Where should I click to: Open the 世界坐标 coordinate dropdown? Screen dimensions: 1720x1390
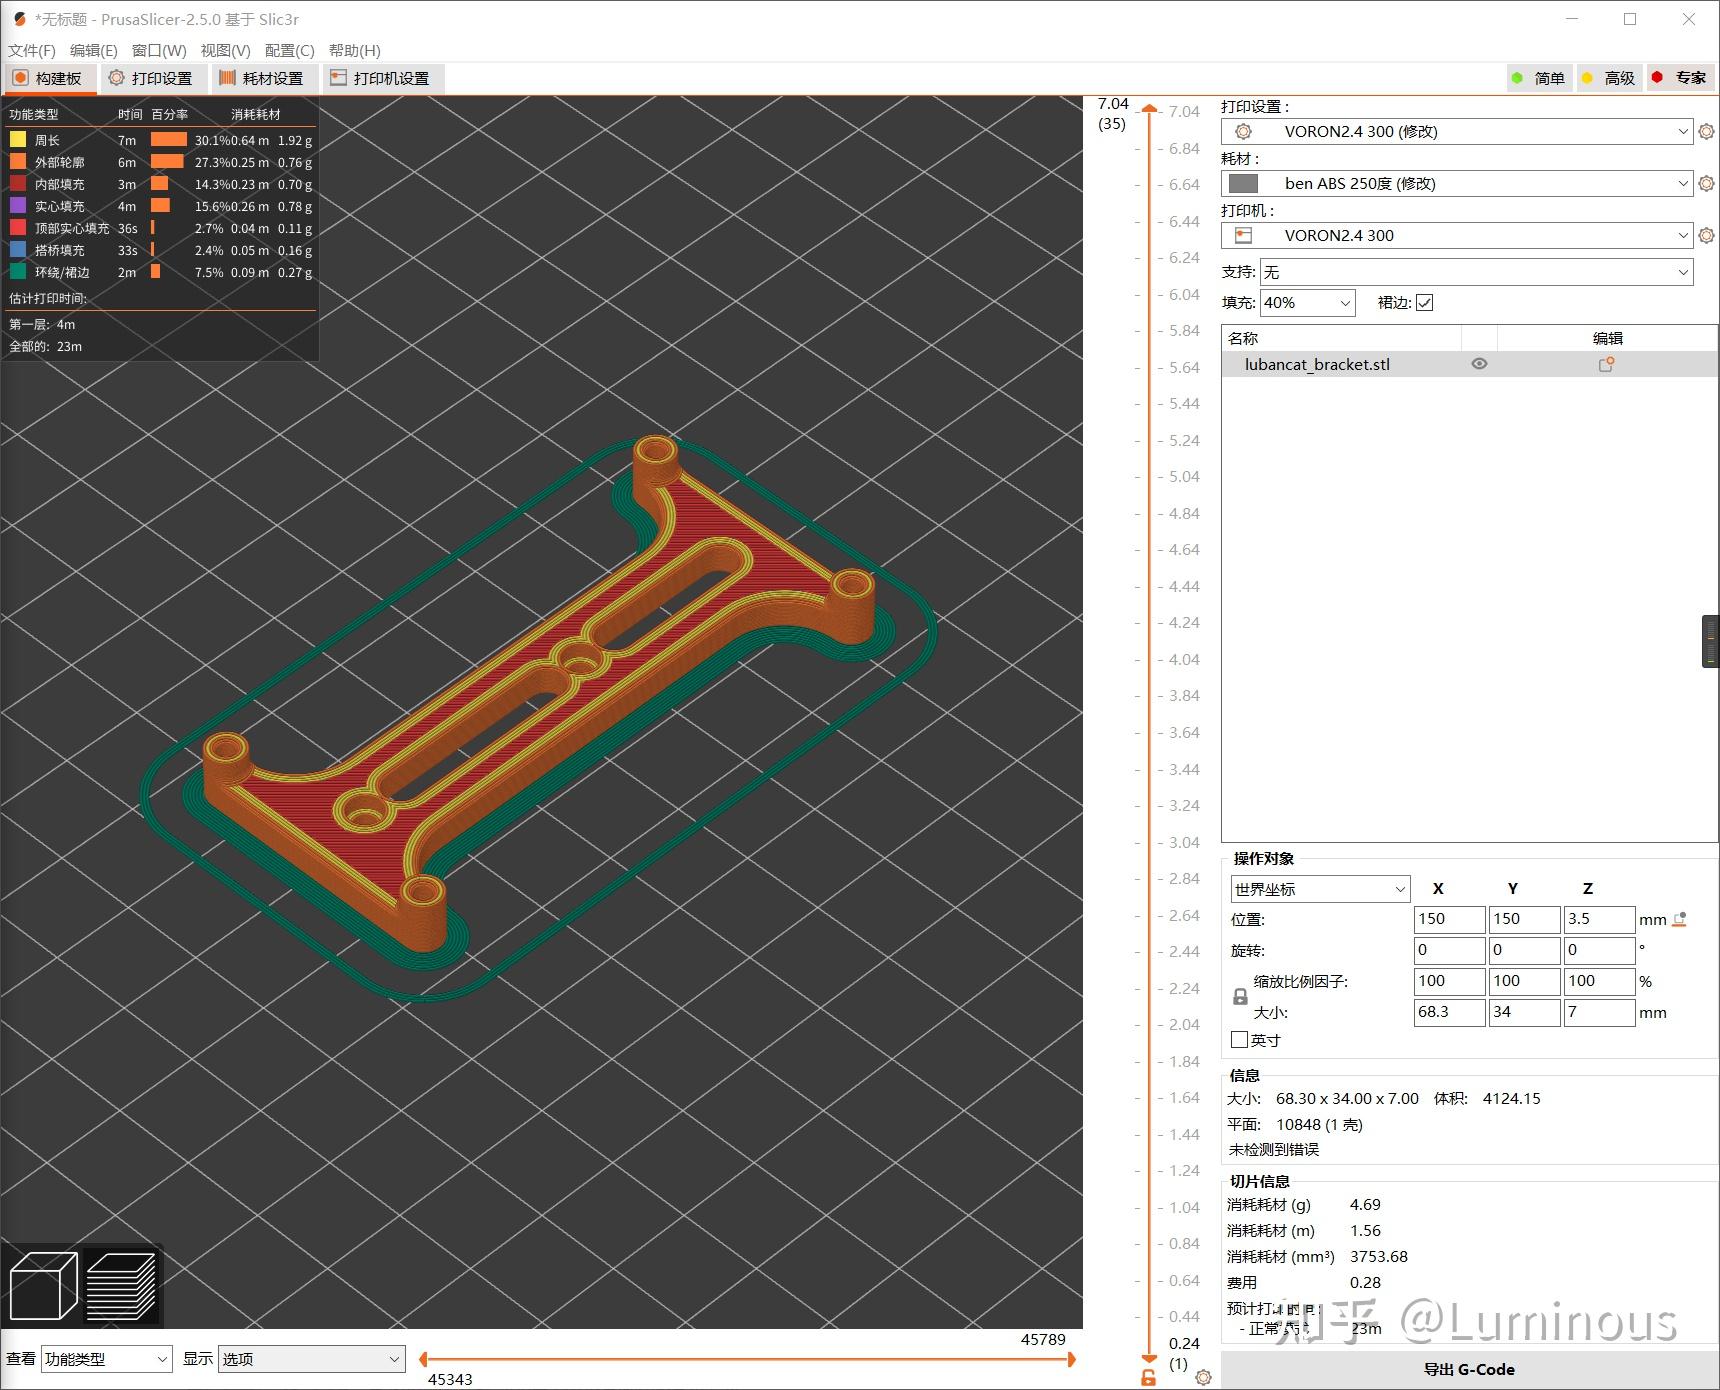tap(1318, 888)
